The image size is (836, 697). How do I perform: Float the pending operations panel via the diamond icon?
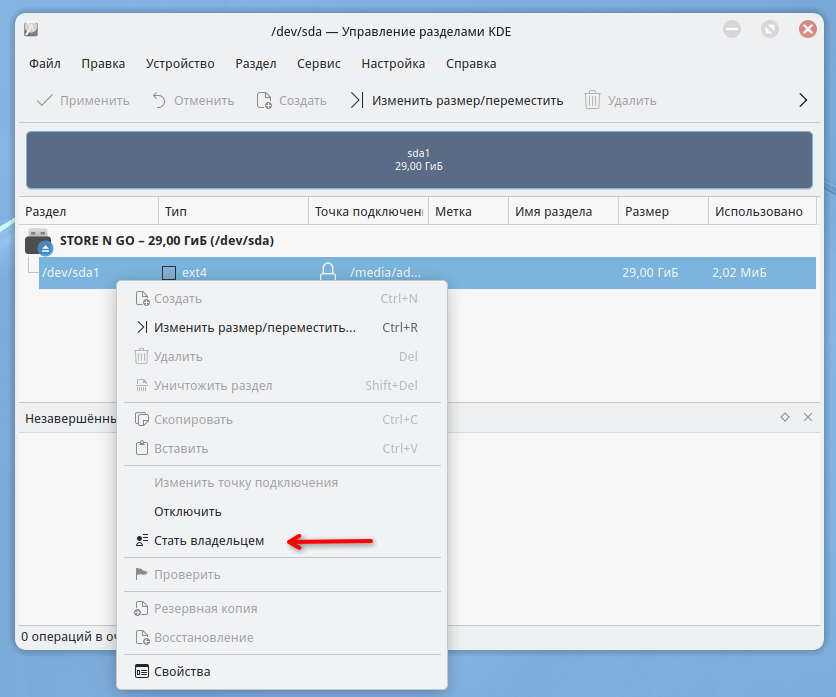tap(785, 417)
